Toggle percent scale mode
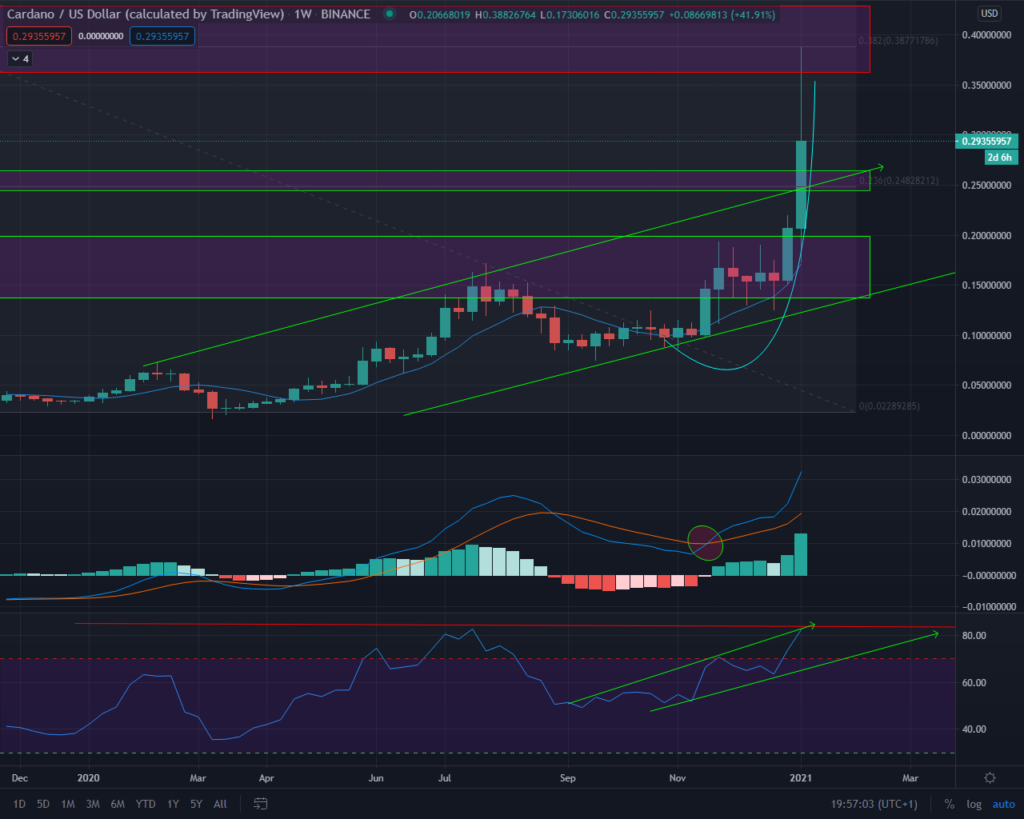The width and height of the screenshot is (1024, 819). [x=949, y=804]
